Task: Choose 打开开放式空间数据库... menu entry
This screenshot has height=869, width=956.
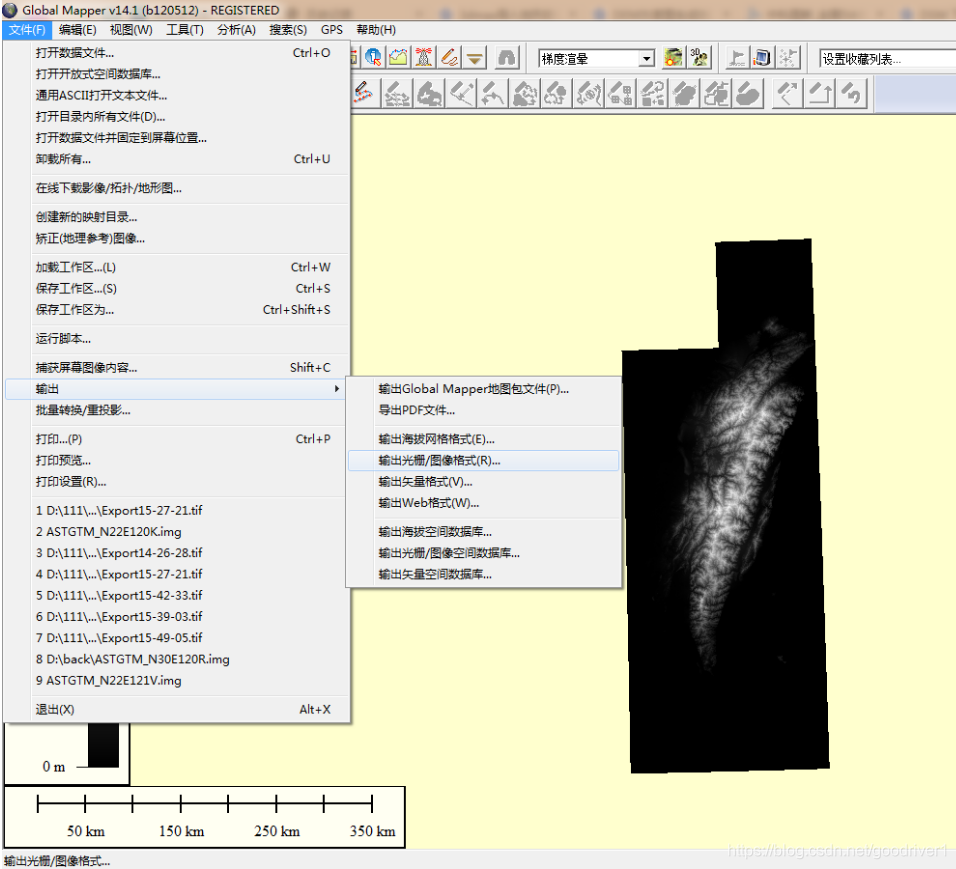Action: point(177,74)
